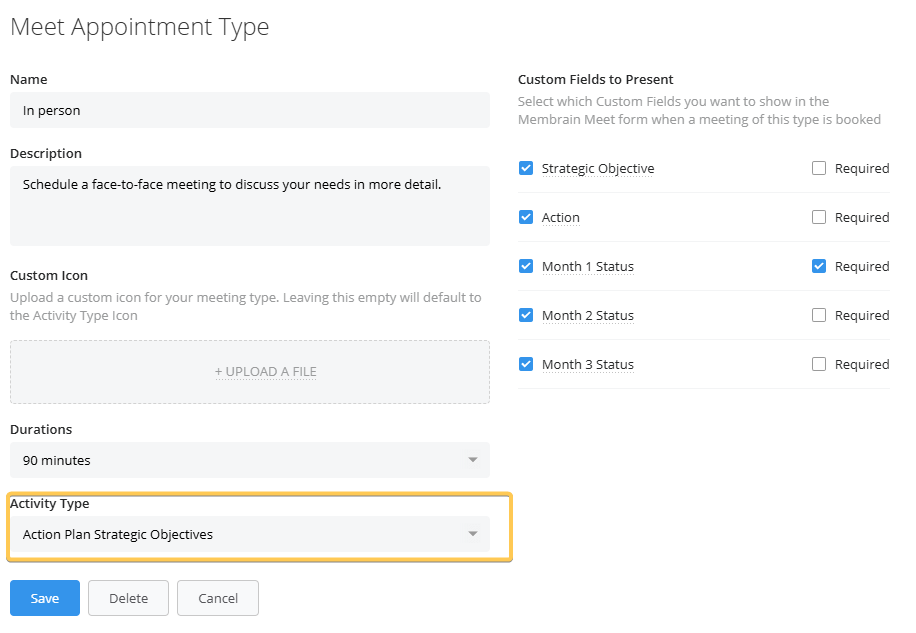Open the Durations dropdown
Image resolution: width=916 pixels, height=633 pixels.
coord(249,460)
